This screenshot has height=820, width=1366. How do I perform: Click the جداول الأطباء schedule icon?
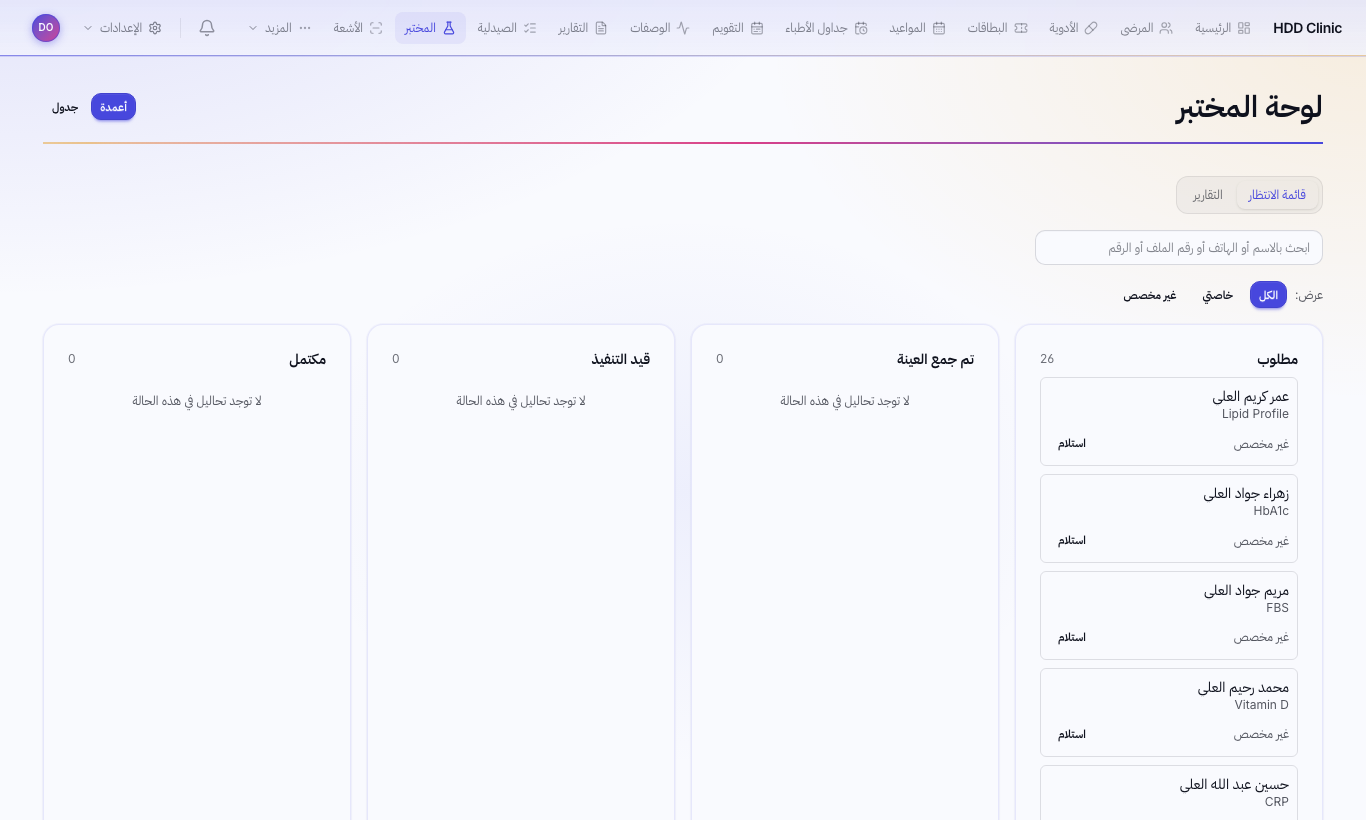tap(861, 28)
